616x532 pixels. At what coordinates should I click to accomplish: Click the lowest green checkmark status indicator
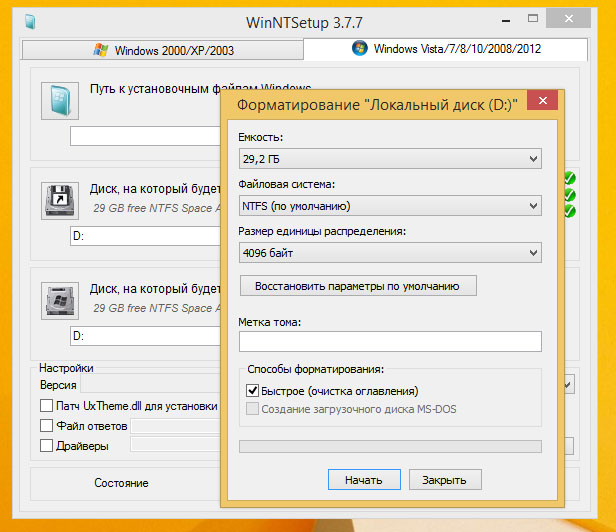pyautogui.click(x=570, y=211)
